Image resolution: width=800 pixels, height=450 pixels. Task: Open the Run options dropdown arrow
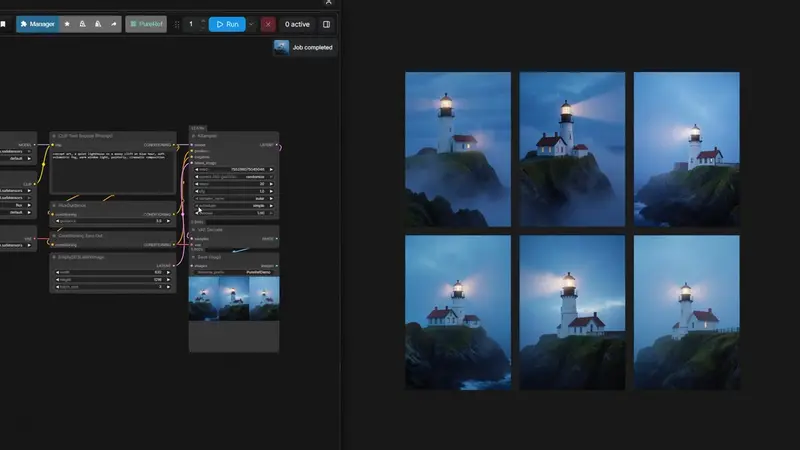coord(252,24)
